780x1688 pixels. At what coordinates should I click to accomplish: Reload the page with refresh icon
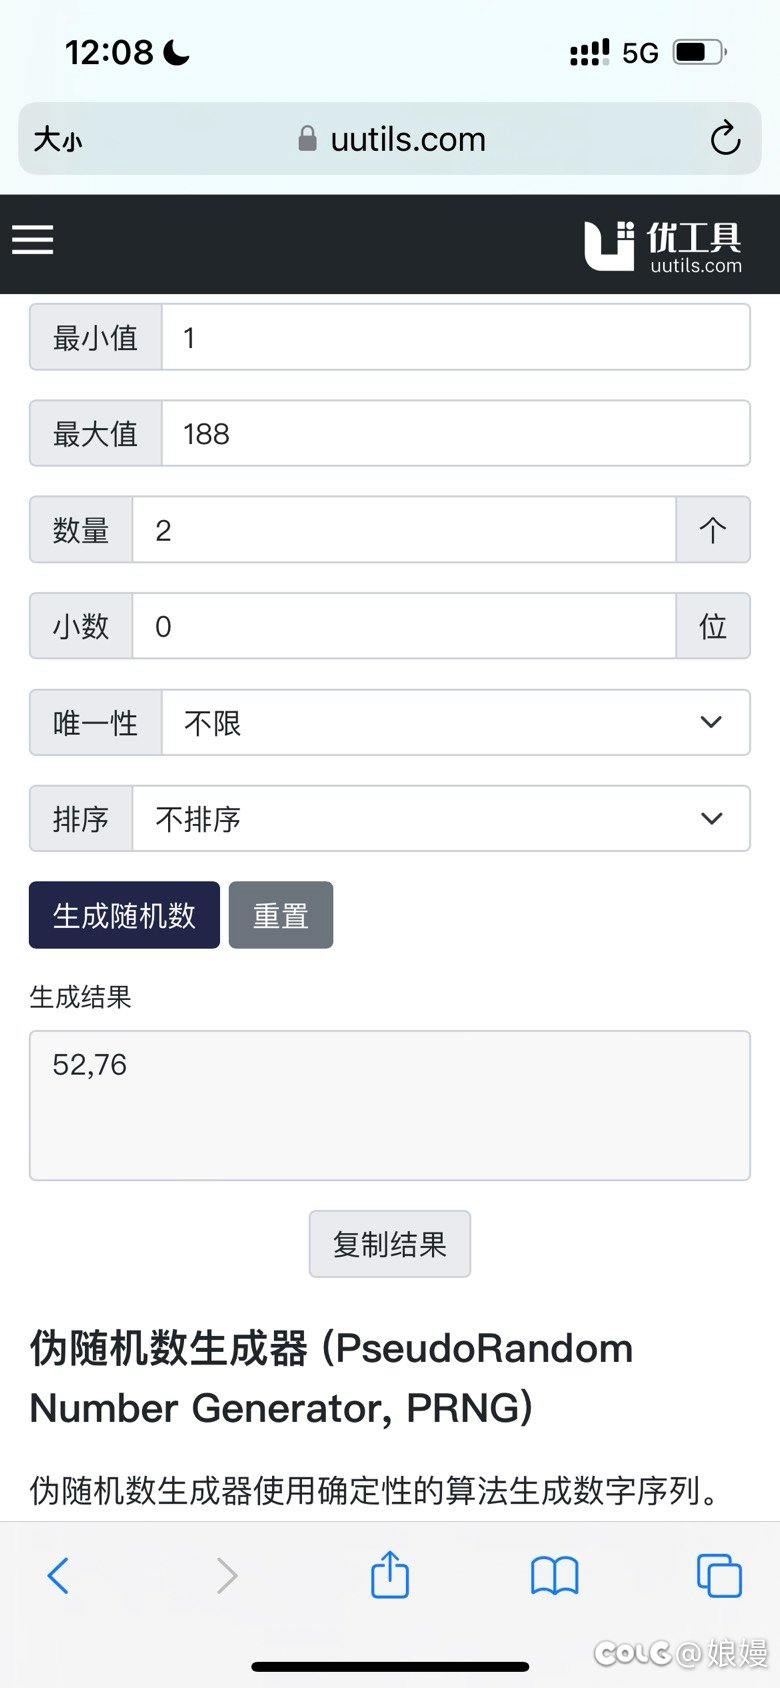point(725,138)
